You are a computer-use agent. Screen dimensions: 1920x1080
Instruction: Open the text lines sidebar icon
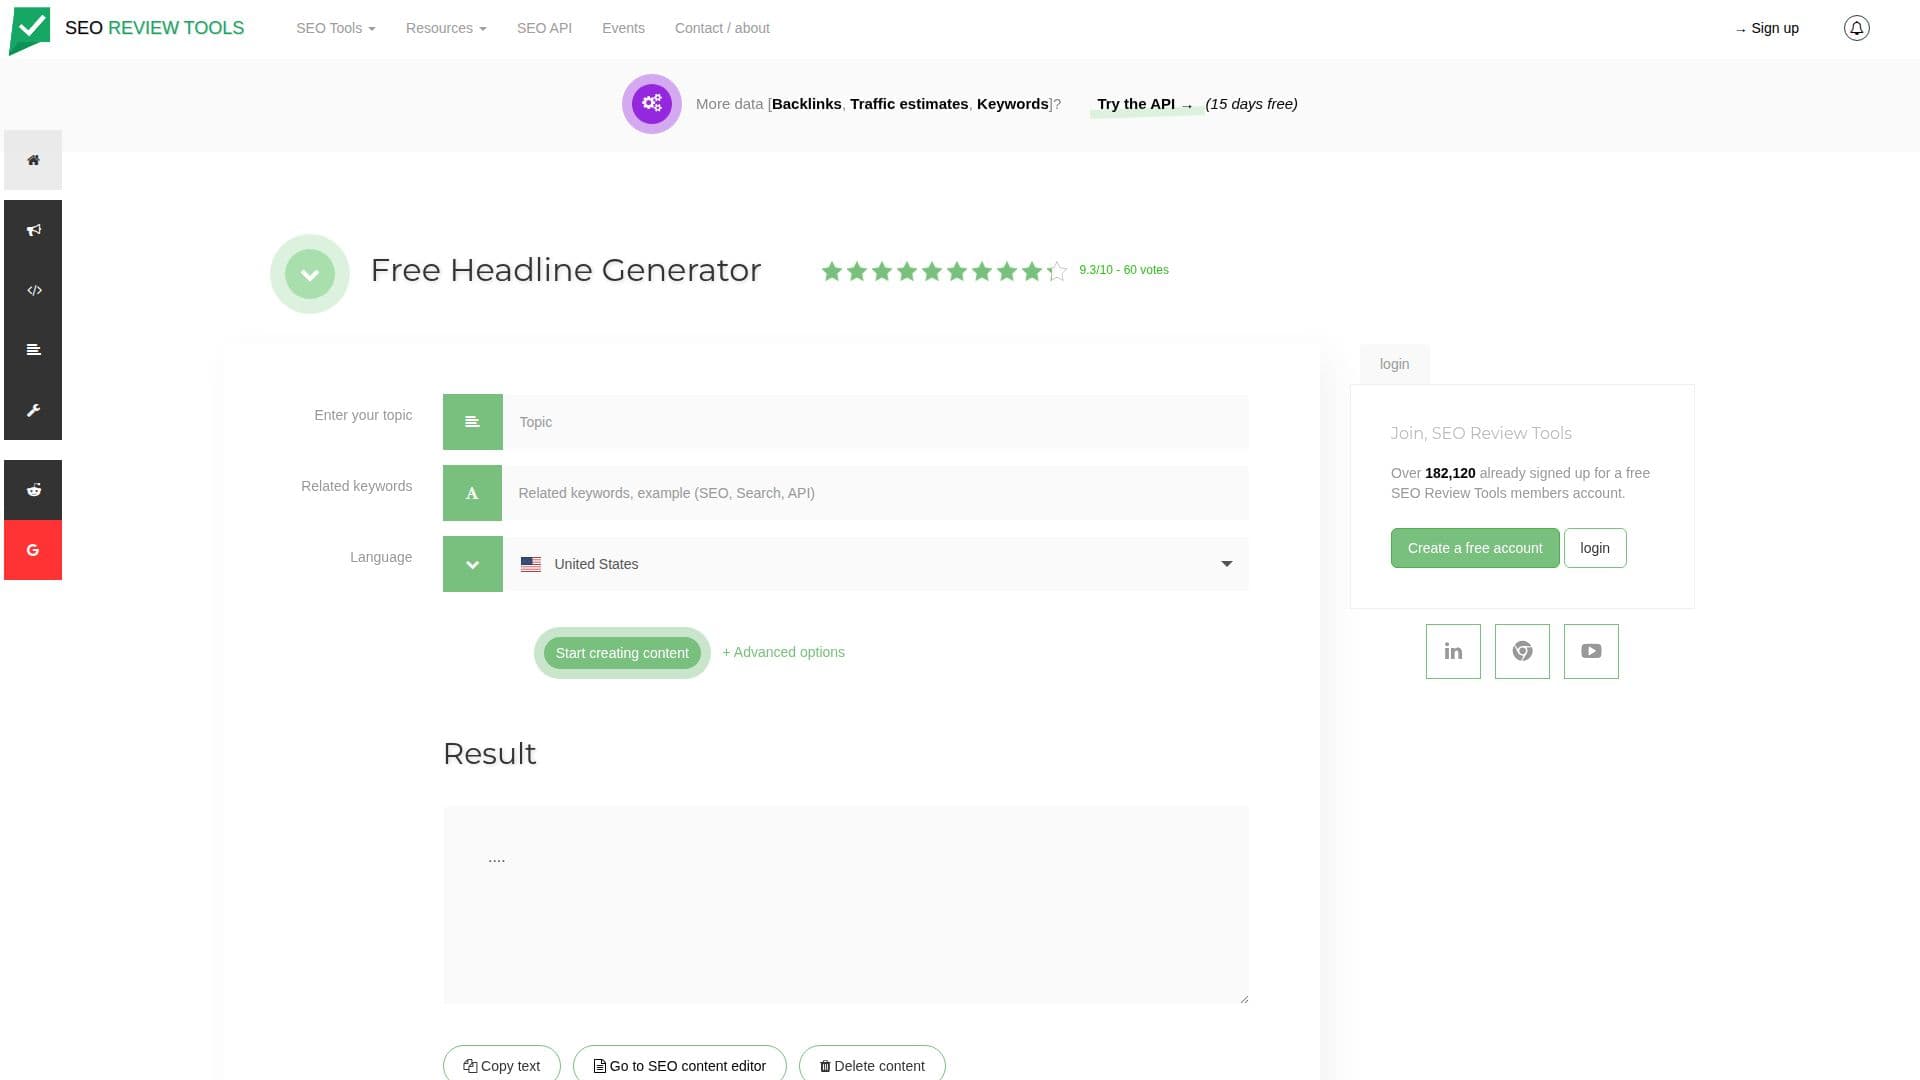click(33, 350)
